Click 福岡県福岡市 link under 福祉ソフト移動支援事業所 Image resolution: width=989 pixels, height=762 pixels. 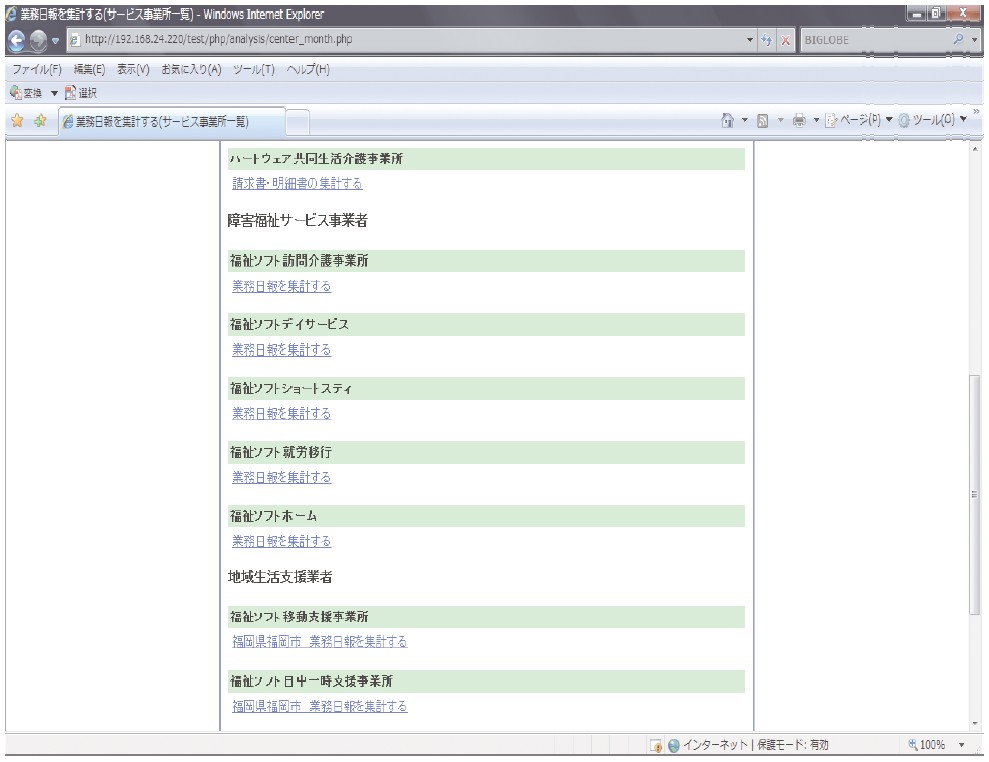pyautogui.click(x=320, y=642)
